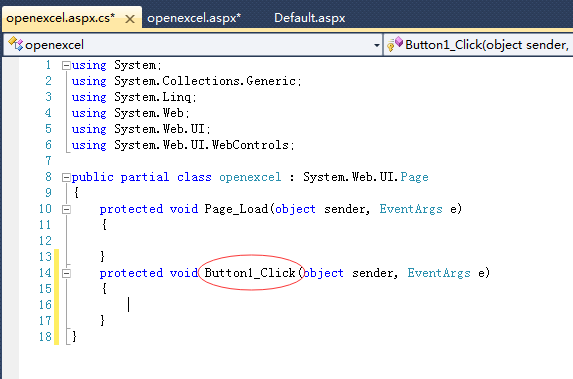Screen dimensions: 573x379
Task: Click the openexcel class icon in navigation bar
Action: pos(16,44)
